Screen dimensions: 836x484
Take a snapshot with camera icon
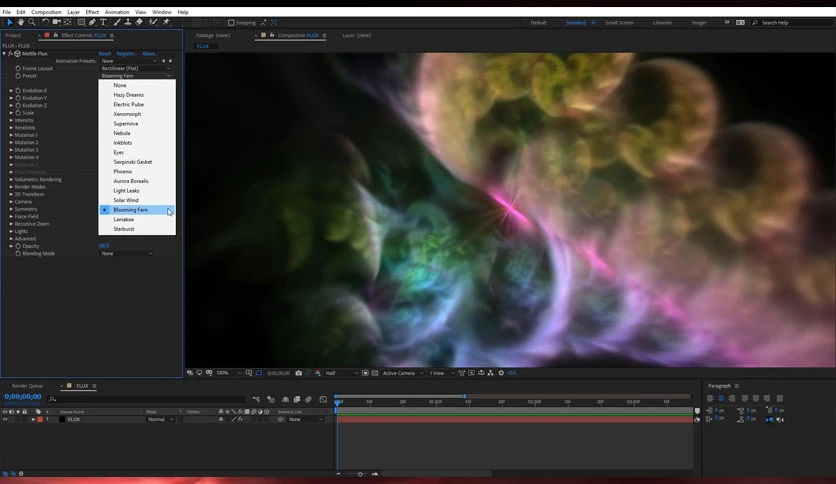pos(299,373)
